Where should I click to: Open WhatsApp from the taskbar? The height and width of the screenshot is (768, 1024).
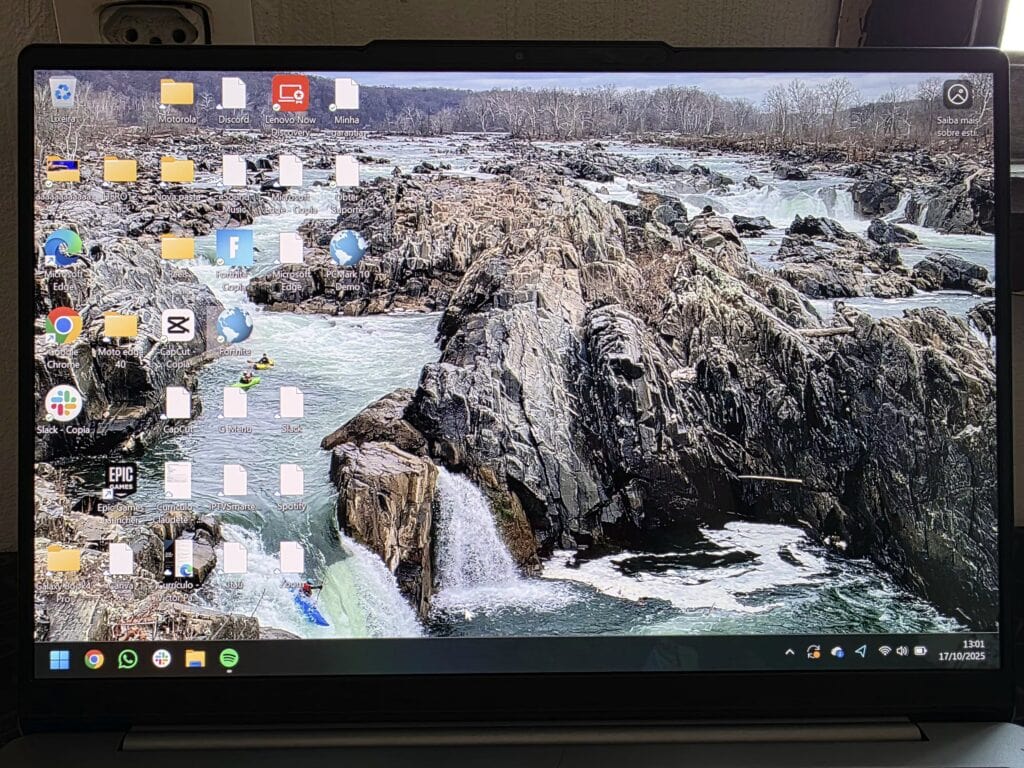pyautogui.click(x=126, y=659)
